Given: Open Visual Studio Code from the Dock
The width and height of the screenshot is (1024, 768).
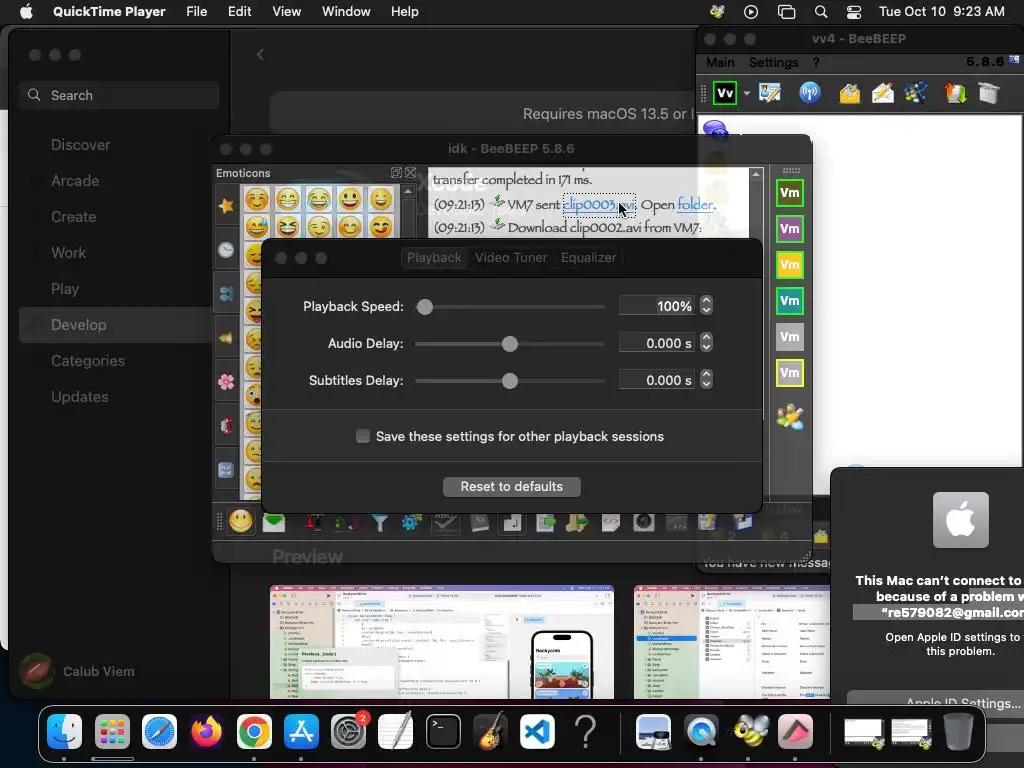Looking at the screenshot, I should 537,731.
